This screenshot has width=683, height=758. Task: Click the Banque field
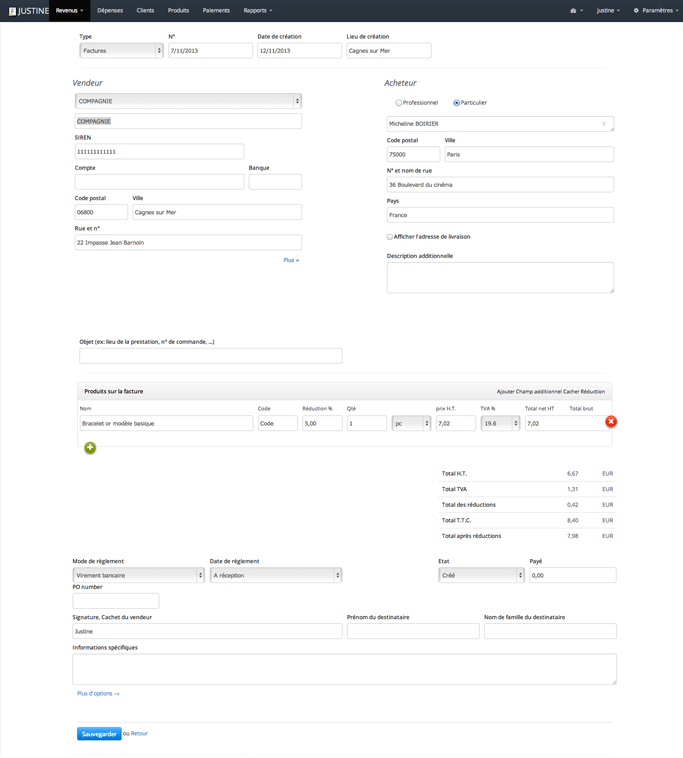coord(275,182)
